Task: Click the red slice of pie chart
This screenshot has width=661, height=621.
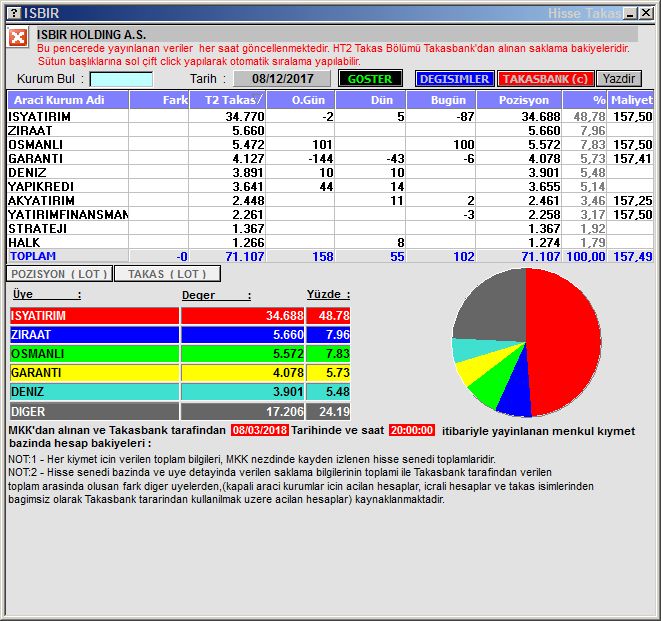Action: pyautogui.click(x=565, y=341)
